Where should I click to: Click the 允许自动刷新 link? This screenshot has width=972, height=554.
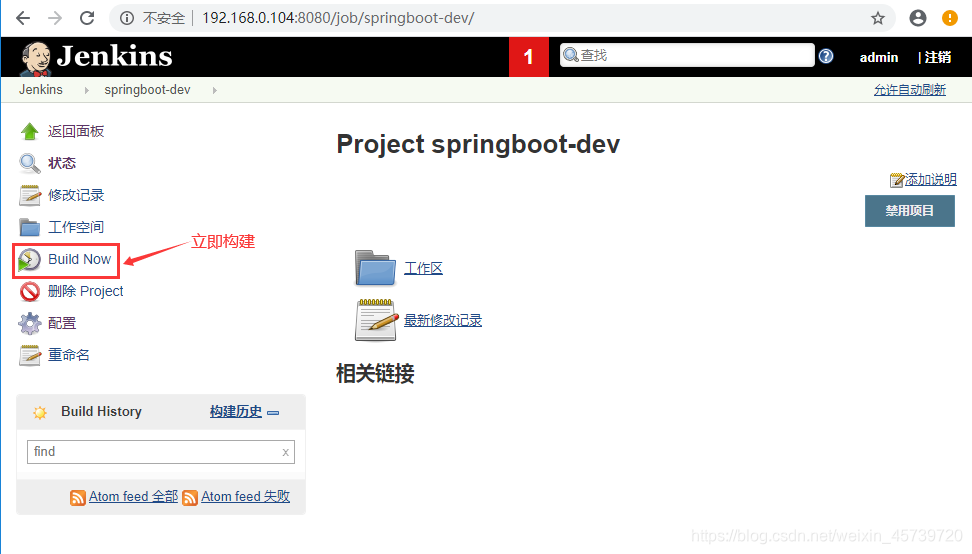pos(909,90)
